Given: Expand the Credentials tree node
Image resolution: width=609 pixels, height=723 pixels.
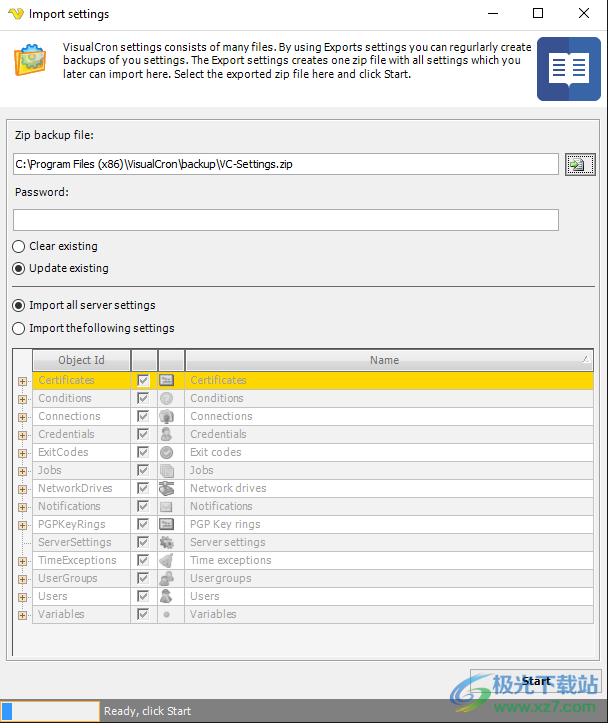Looking at the screenshot, I should 22,435.
